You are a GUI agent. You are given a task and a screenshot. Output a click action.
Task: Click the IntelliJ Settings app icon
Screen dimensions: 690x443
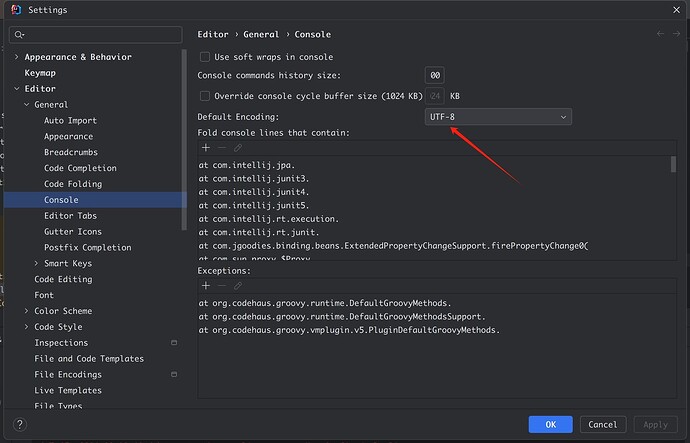pos(16,10)
